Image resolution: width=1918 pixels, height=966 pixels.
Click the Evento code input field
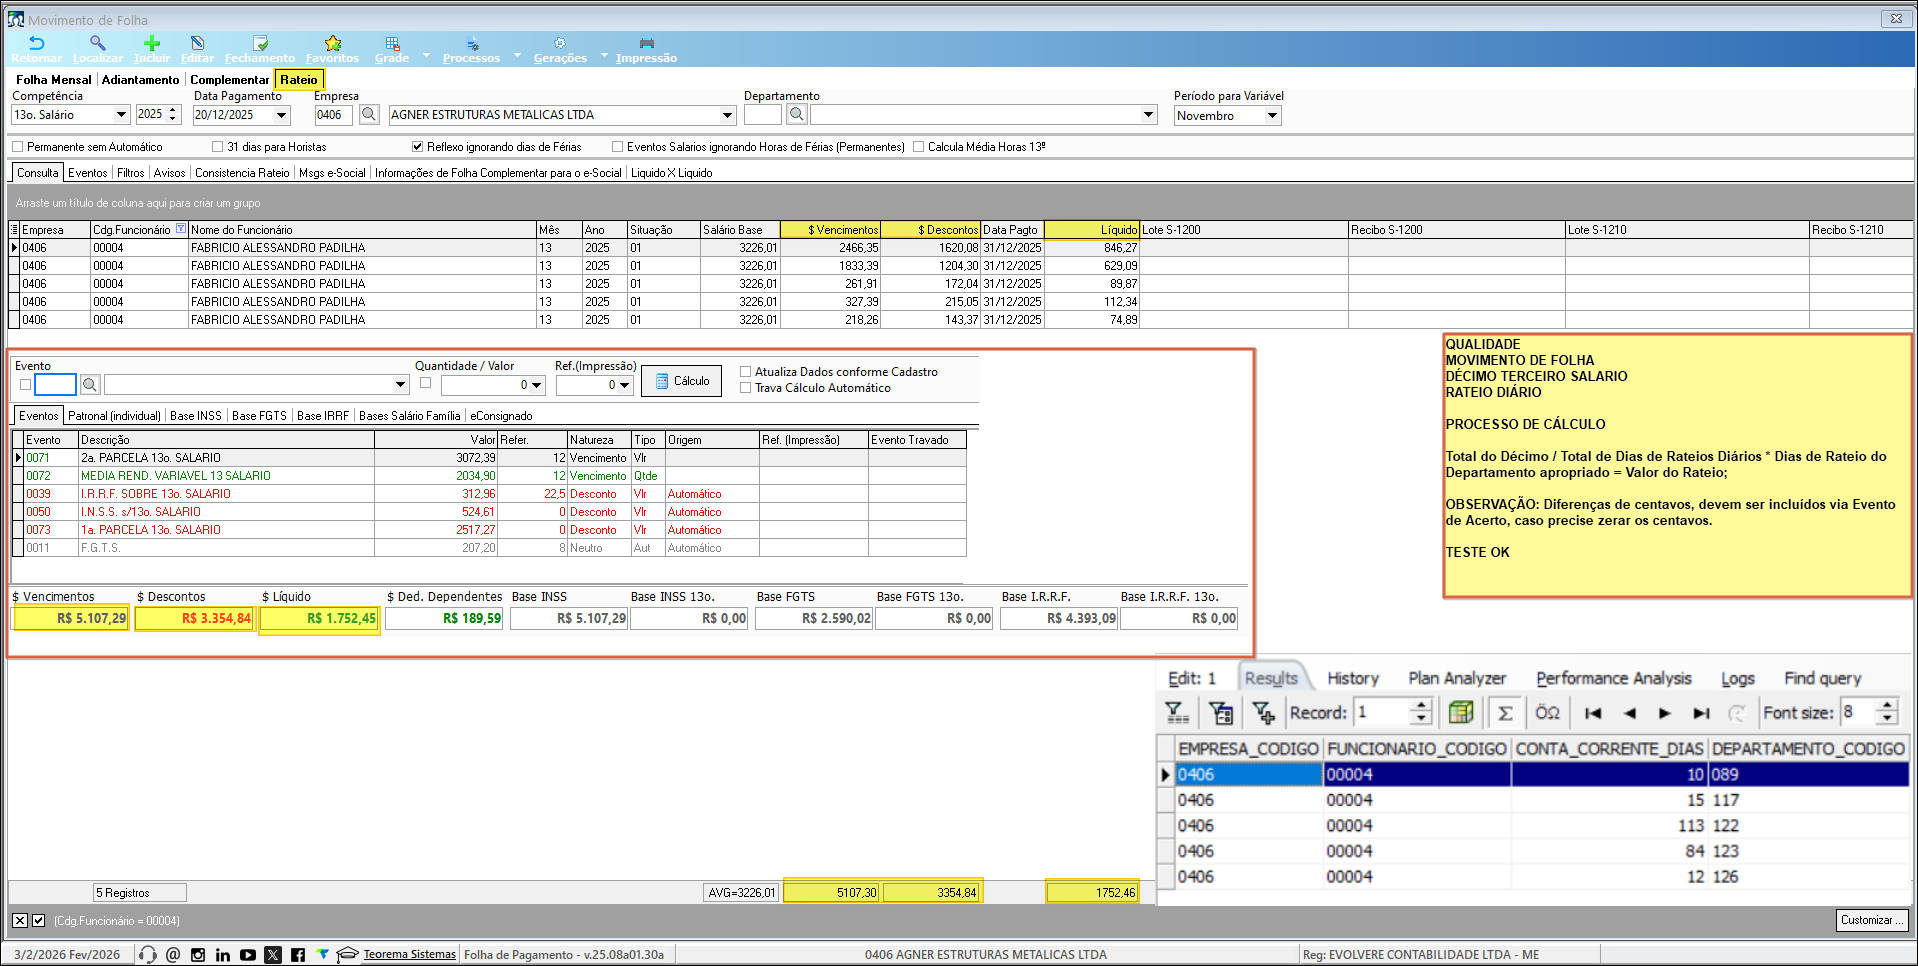pos(55,385)
